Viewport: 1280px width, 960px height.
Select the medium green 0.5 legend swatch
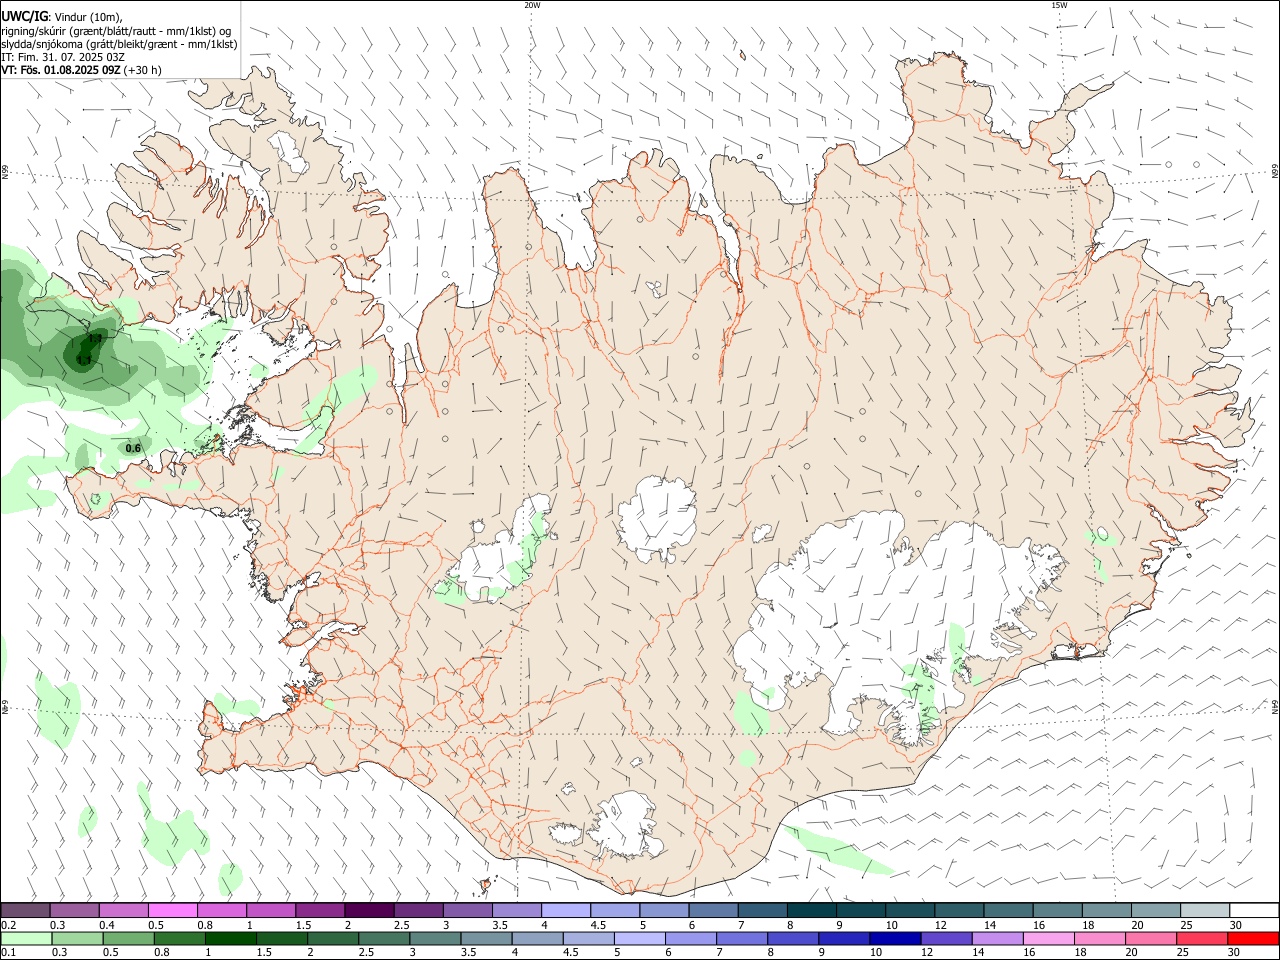click(x=129, y=939)
